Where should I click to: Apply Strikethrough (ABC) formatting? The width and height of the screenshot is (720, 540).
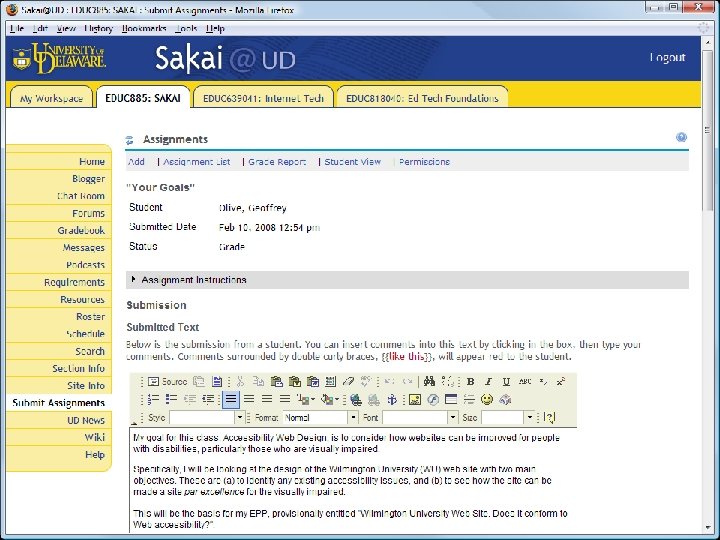(525, 382)
